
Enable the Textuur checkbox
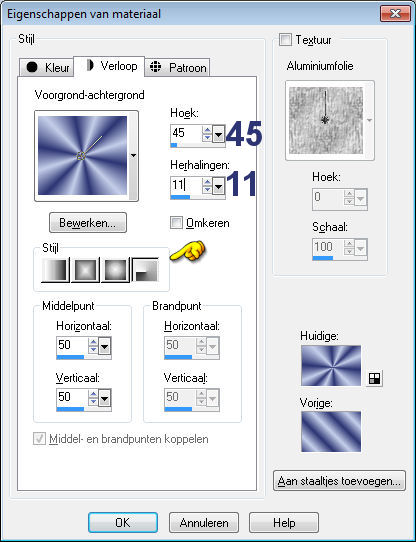point(285,39)
